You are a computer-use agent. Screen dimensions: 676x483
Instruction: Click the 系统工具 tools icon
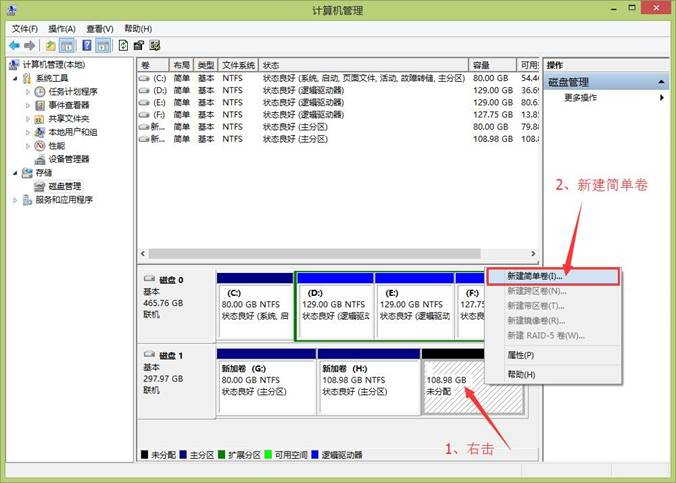27,78
